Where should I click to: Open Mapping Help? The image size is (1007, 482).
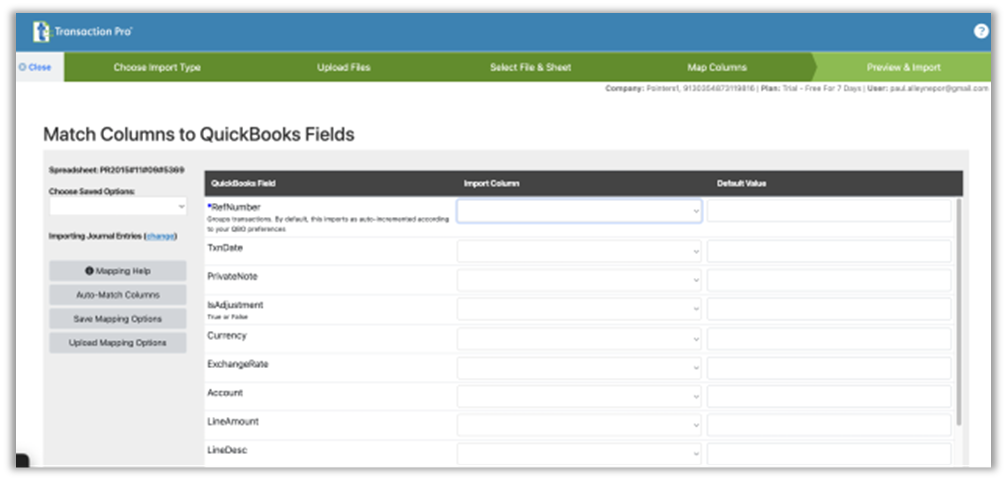coord(118,271)
